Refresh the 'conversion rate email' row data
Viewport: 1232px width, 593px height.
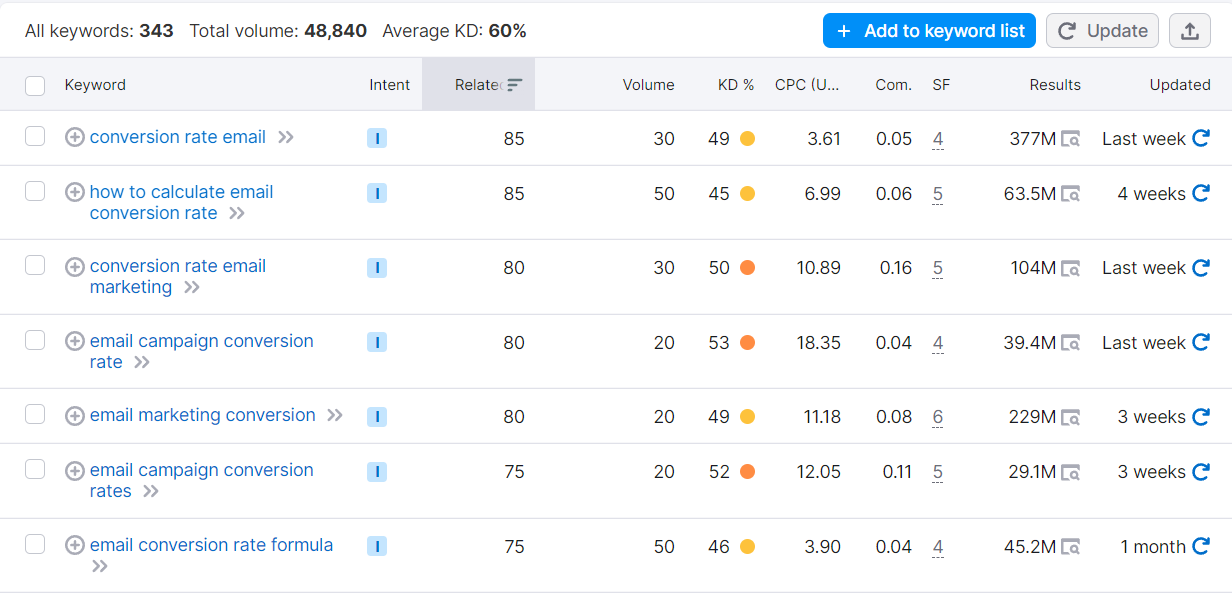tap(1201, 139)
